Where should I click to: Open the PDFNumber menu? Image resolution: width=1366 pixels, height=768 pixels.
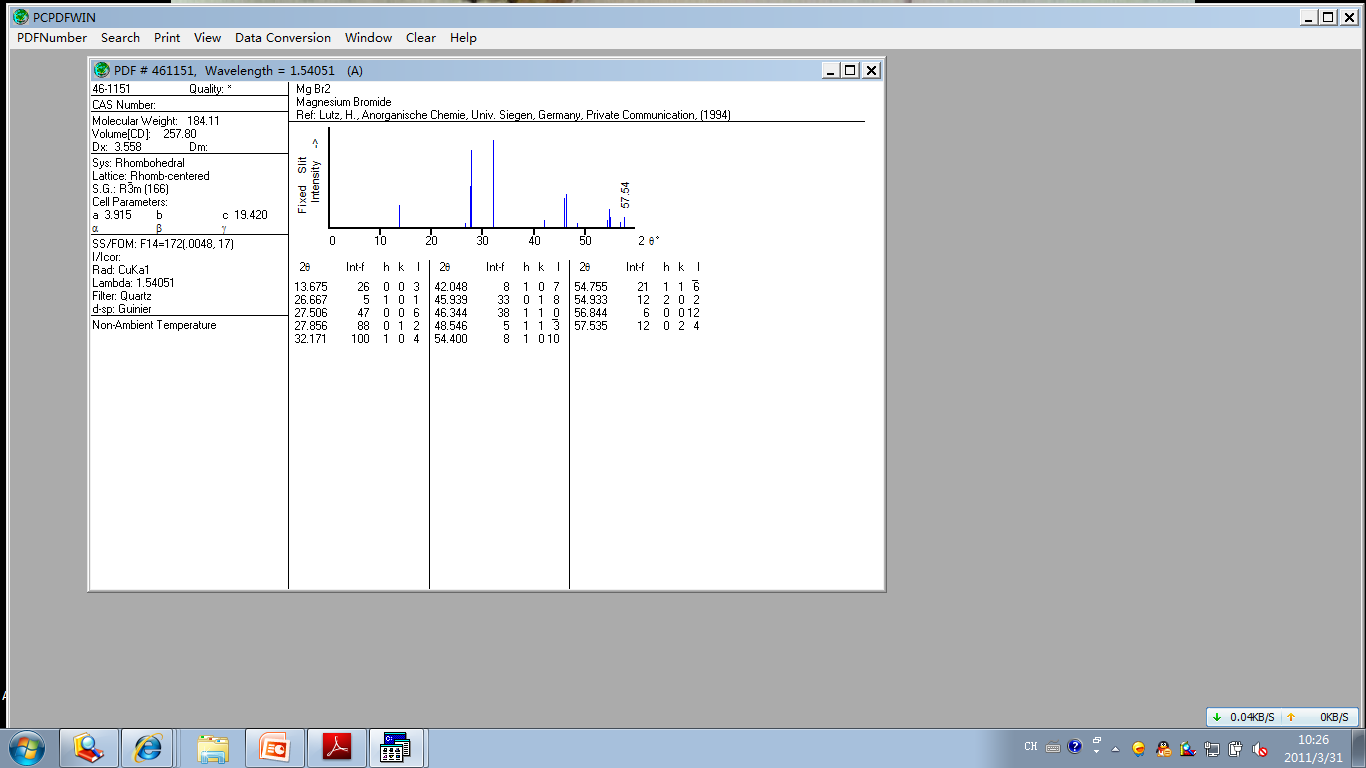click(x=52, y=38)
